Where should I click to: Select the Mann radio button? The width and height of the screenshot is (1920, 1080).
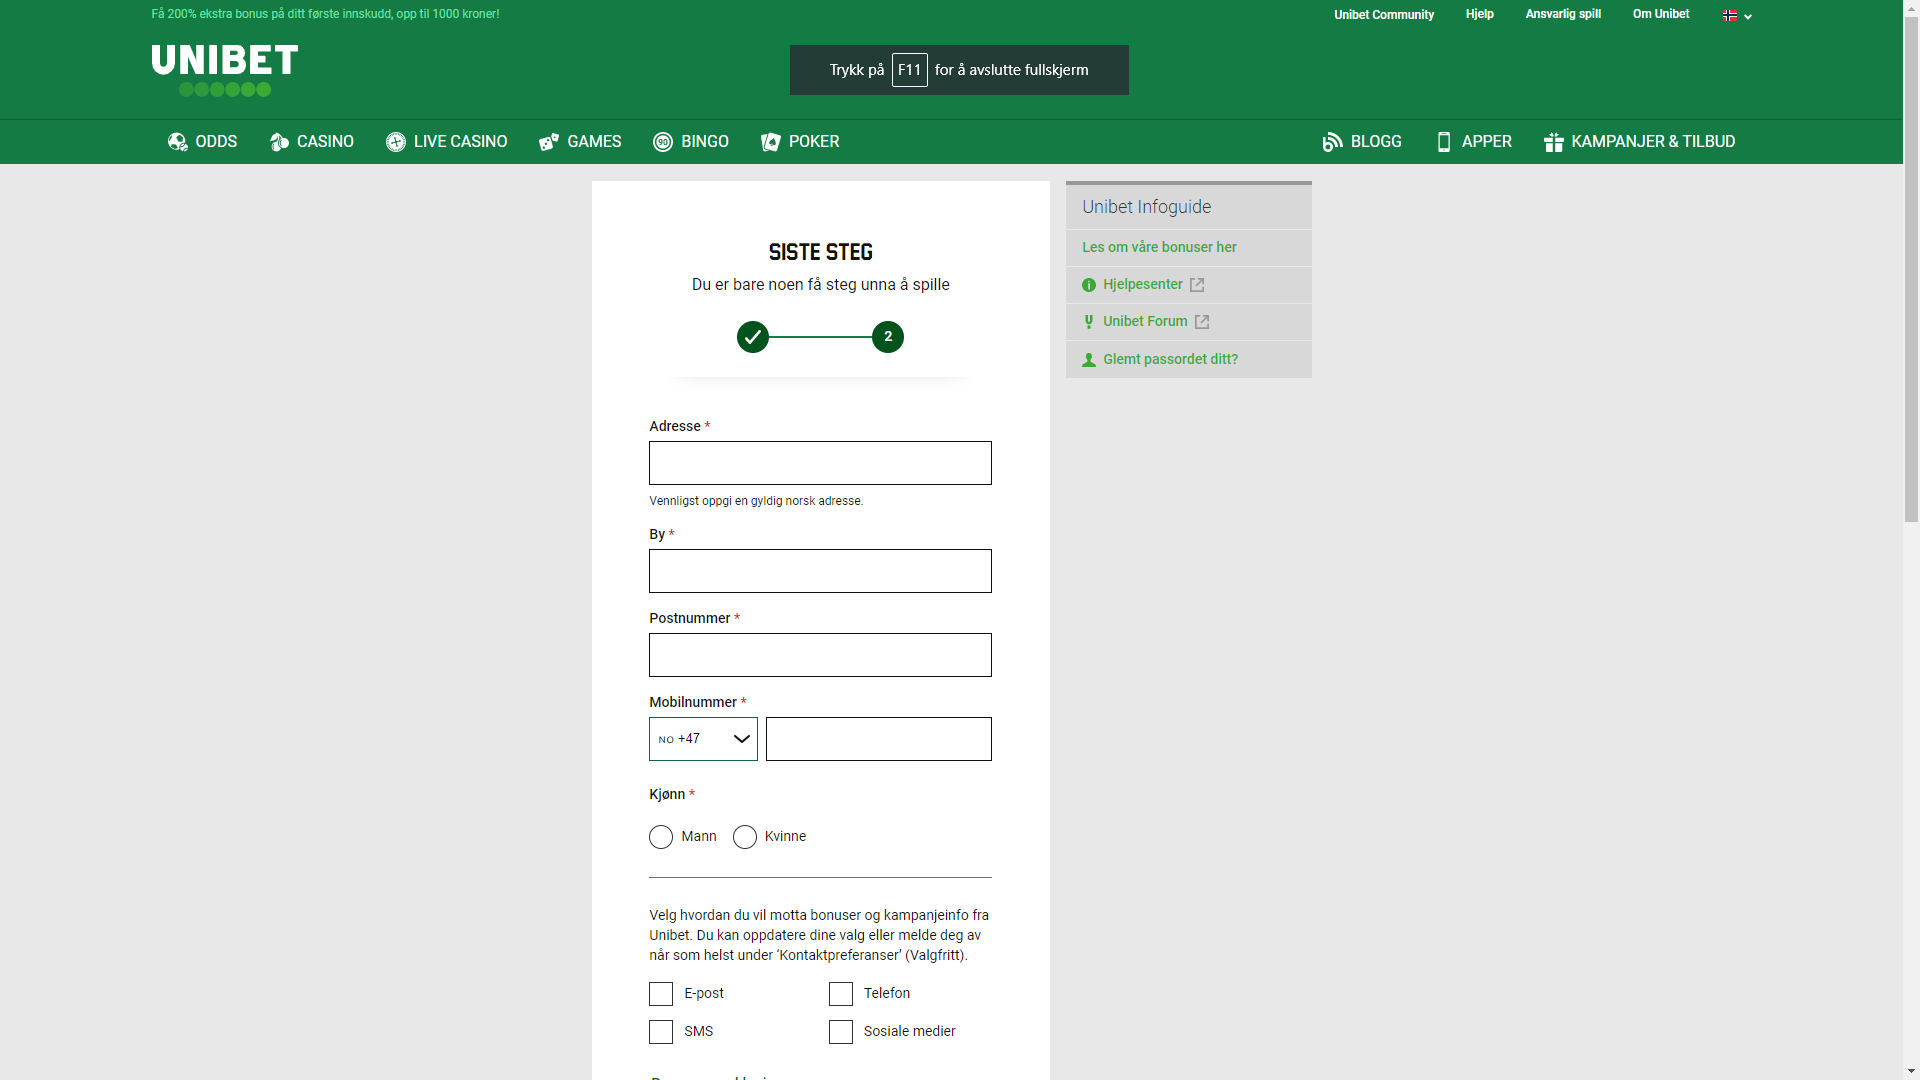661,837
